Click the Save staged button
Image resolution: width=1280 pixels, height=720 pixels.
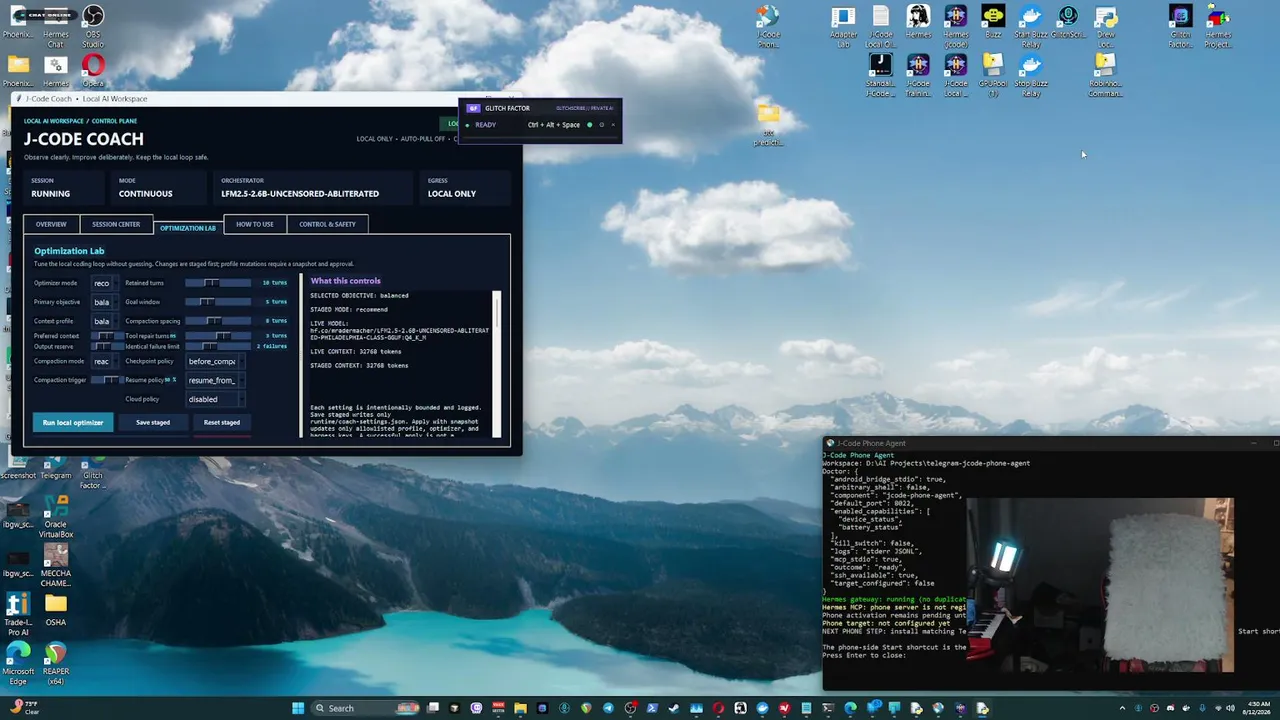(153, 422)
